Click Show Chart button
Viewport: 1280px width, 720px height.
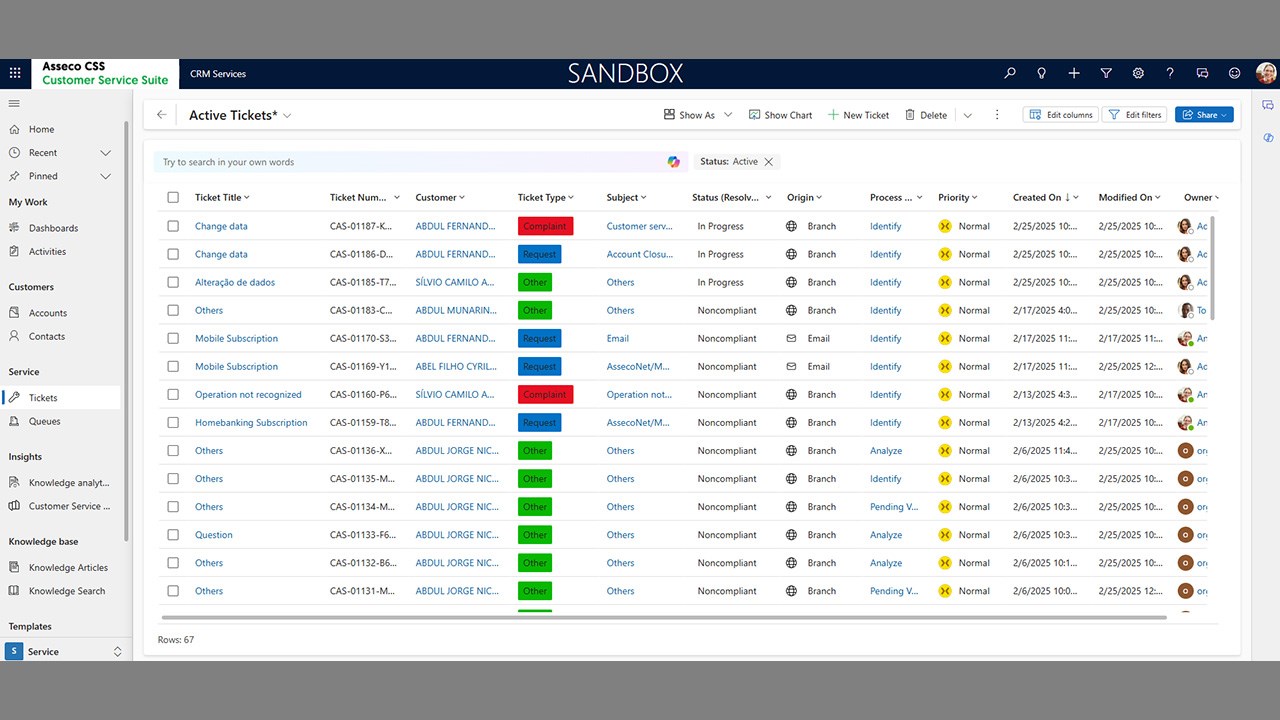pos(780,115)
